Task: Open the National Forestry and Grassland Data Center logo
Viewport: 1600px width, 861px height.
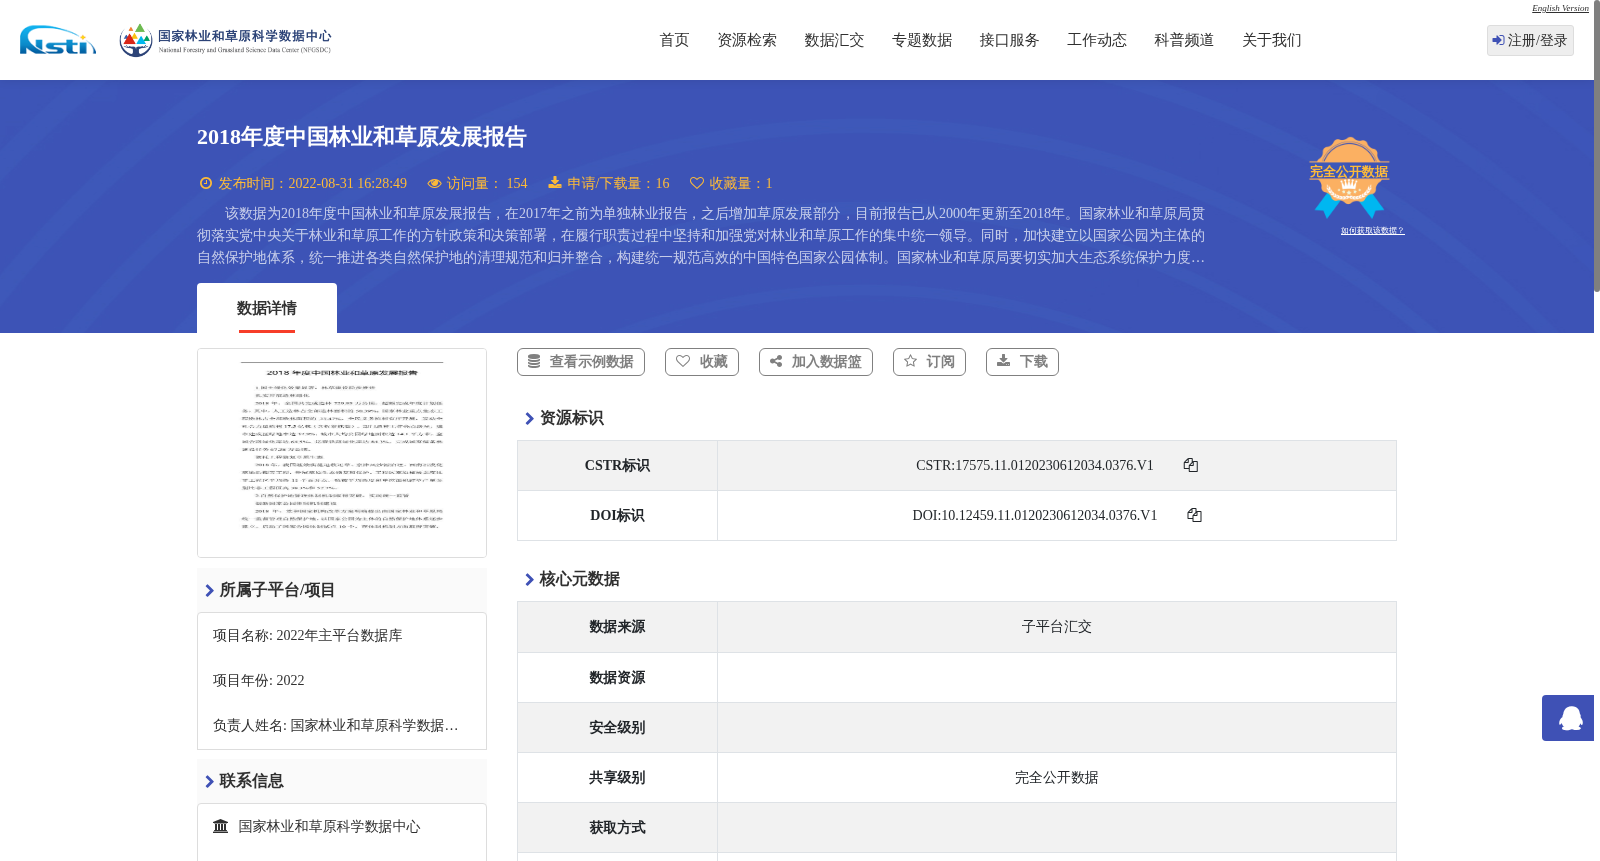Action: 225,40
